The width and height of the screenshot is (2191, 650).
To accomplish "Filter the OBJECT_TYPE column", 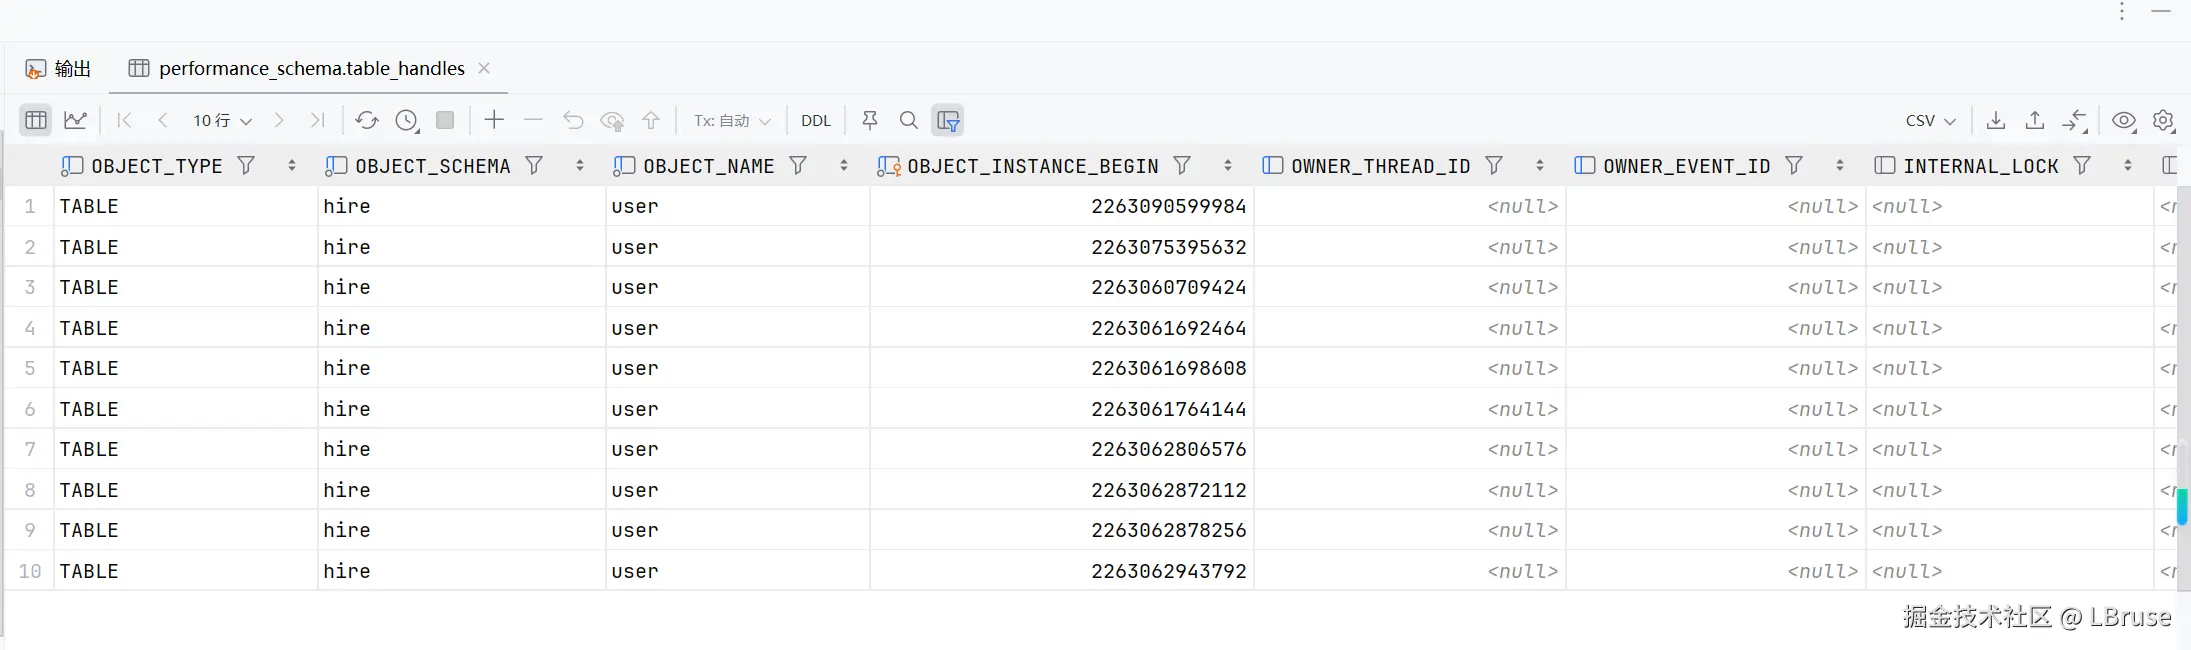I will click(x=246, y=166).
